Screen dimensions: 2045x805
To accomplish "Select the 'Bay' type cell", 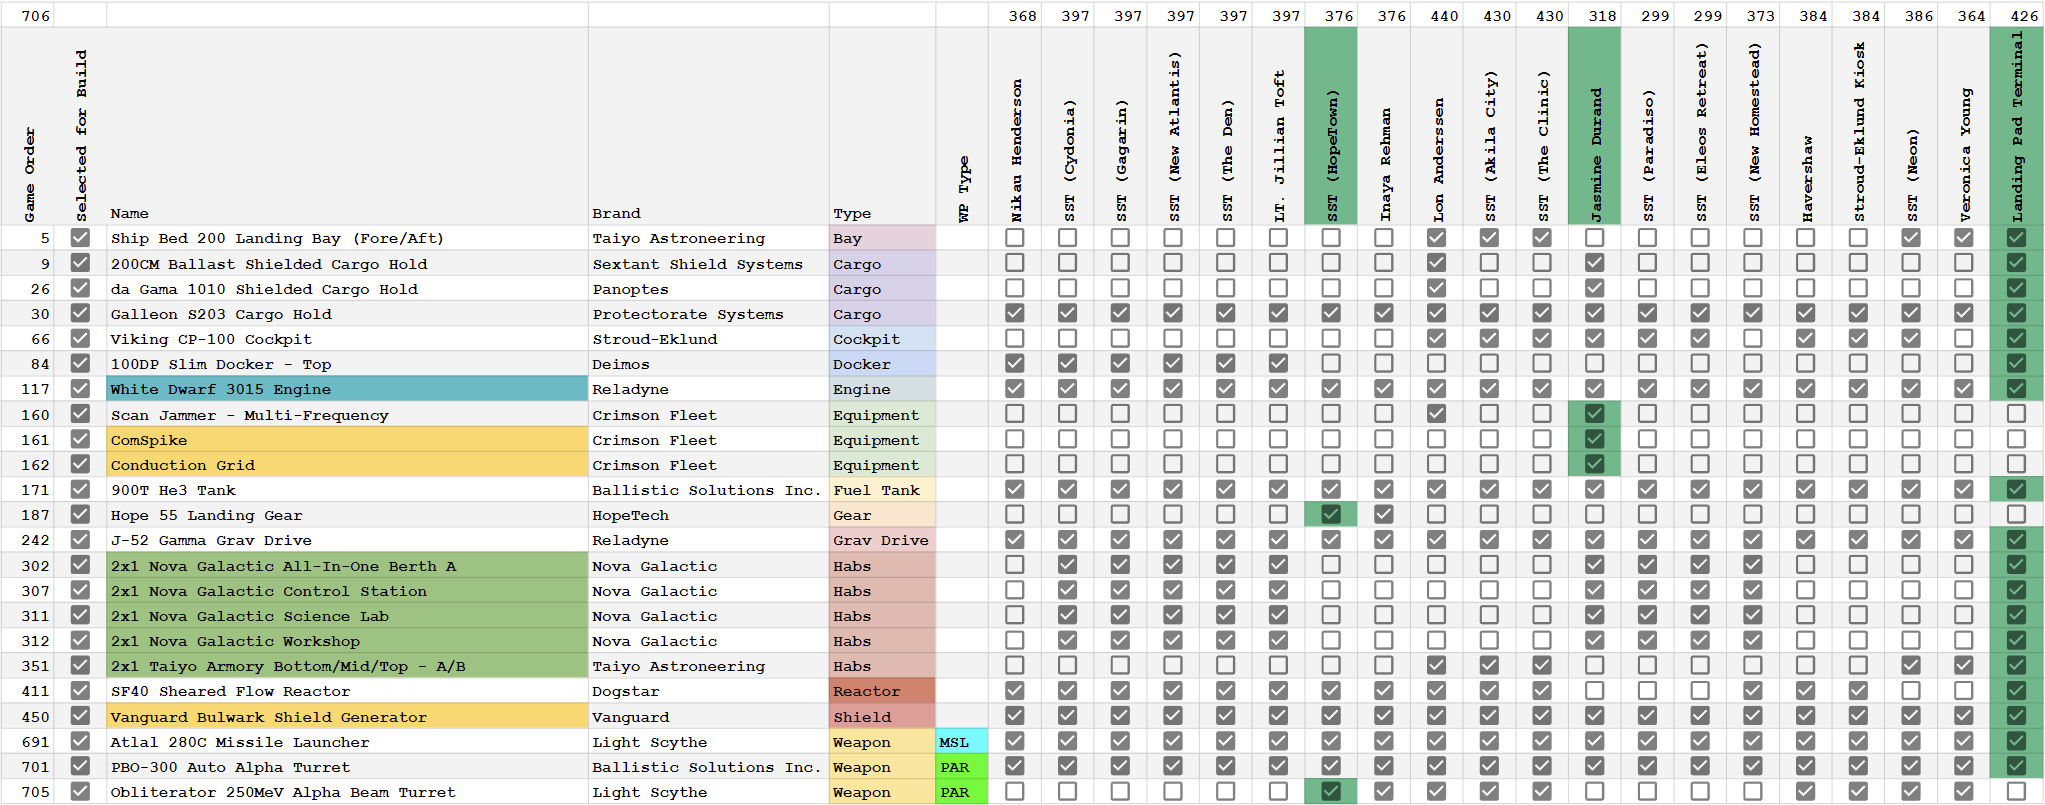I will (x=883, y=238).
